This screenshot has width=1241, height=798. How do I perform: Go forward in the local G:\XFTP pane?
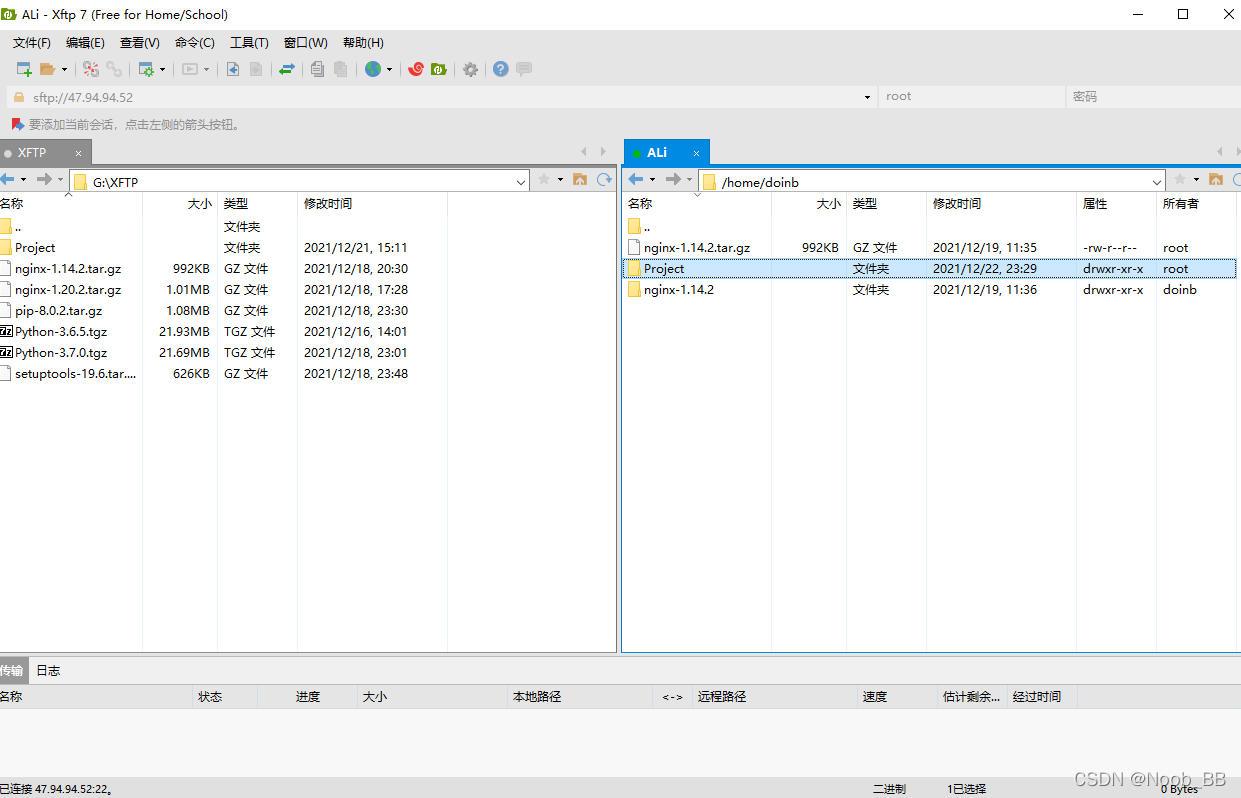(x=44, y=180)
